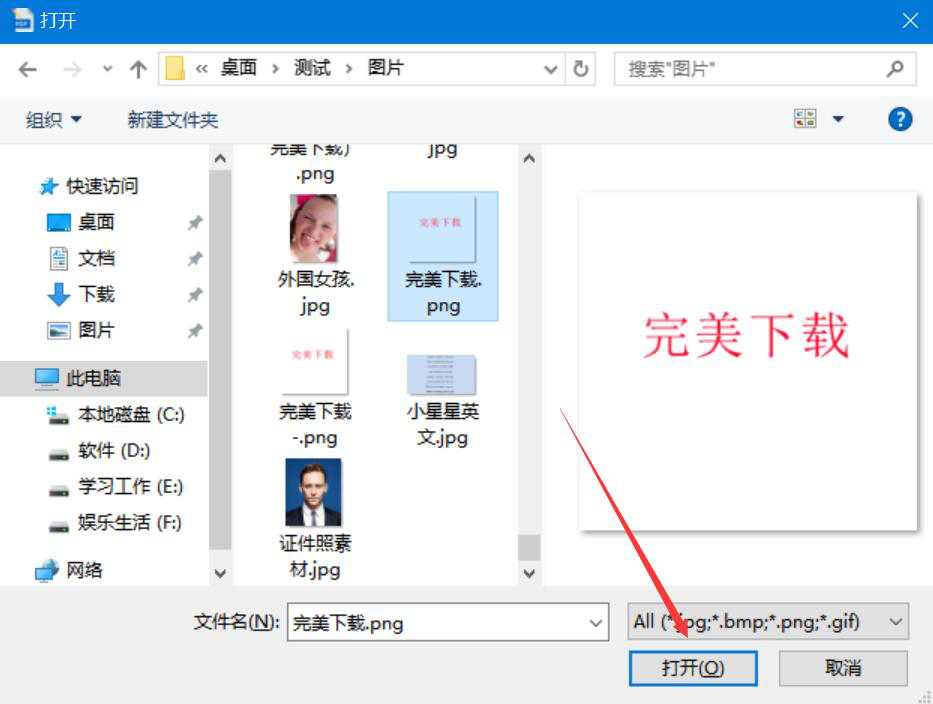
Task: Select 桌面 in the address path
Action: click(239, 68)
